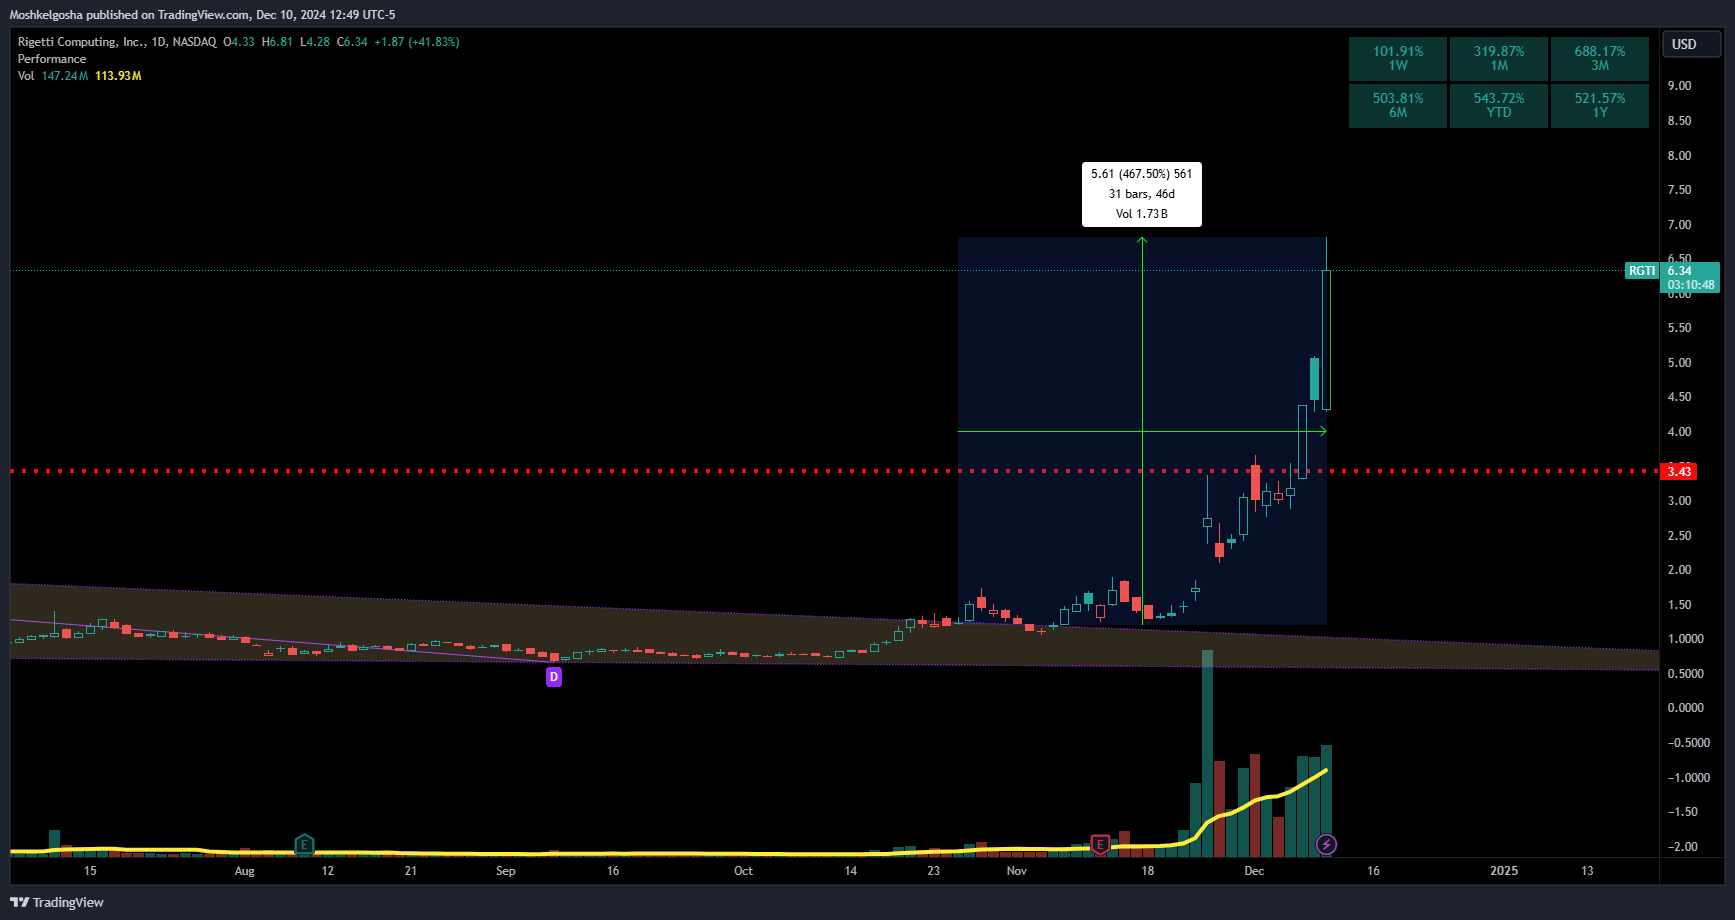The height and width of the screenshot is (920, 1735).
Task: Click the Aug label on the time axis
Action: pos(245,871)
